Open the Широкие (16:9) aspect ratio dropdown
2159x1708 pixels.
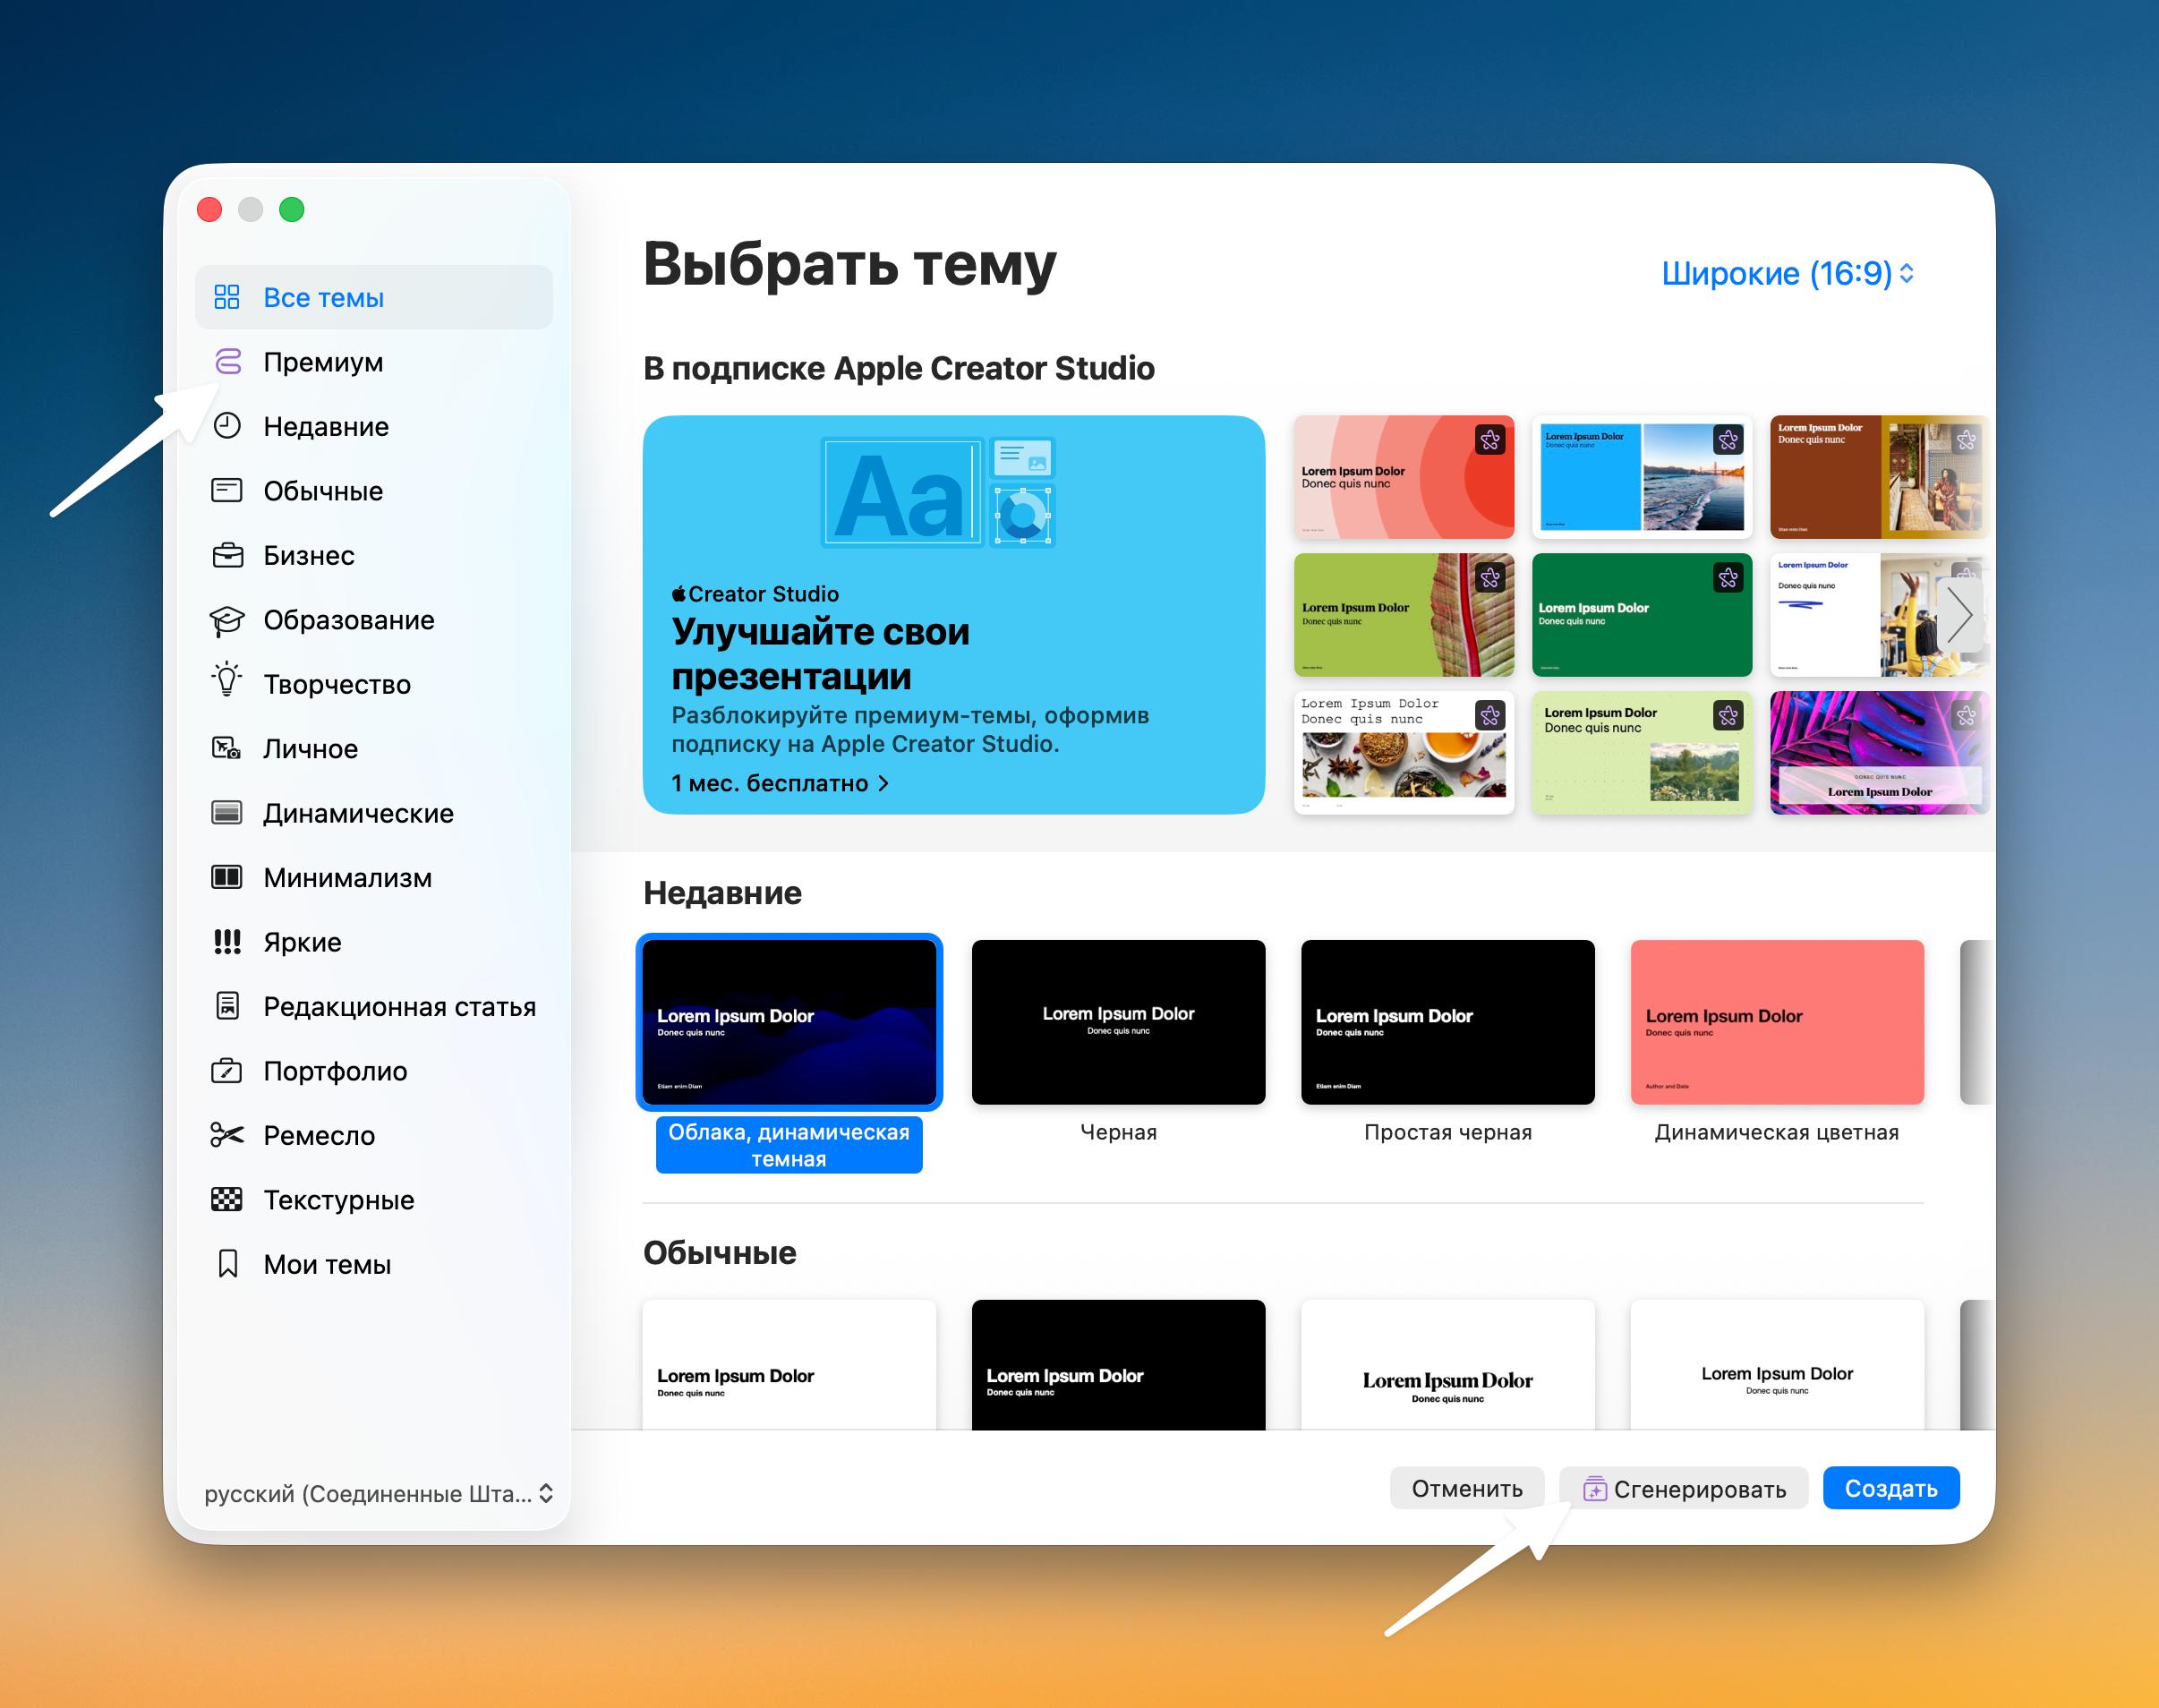(1788, 273)
